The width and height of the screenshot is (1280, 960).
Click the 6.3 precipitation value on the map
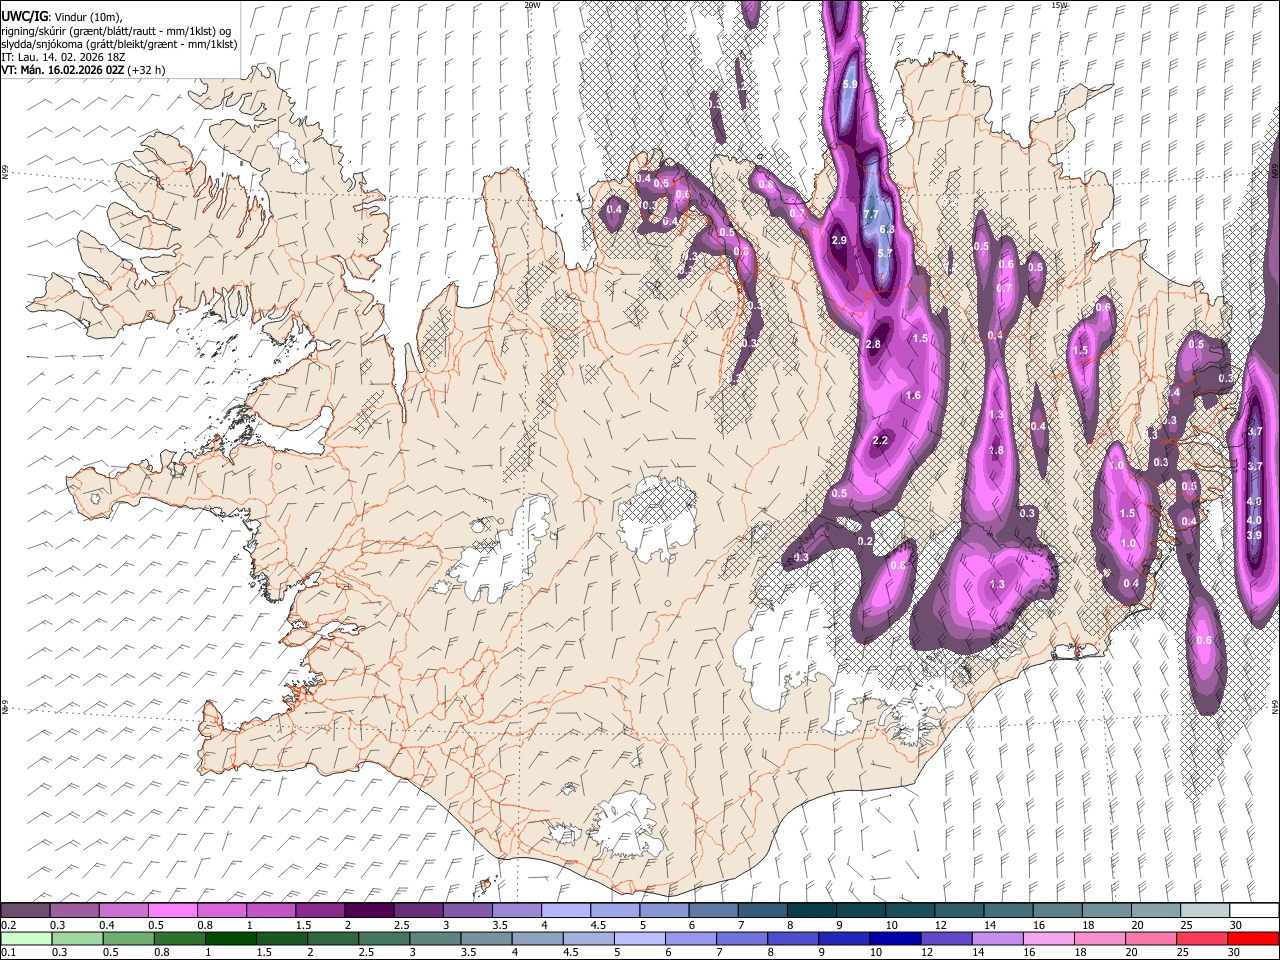click(x=887, y=229)
